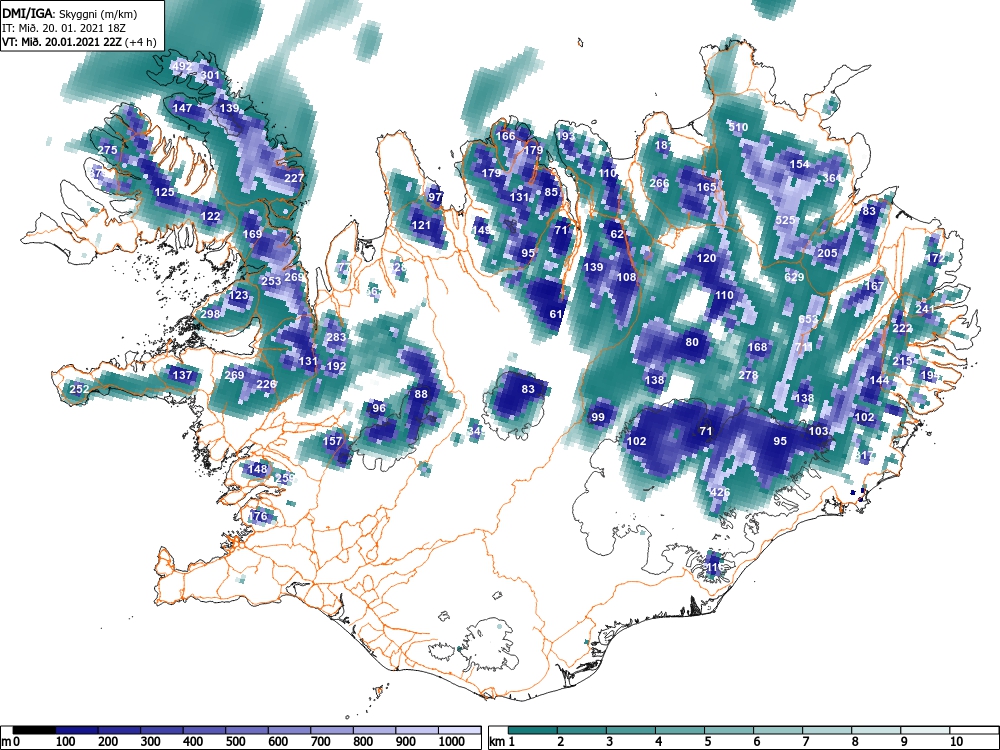This screenshot has width=1000, height=750.
Task: Click the visibility value 192 on the map
Action: click(336, 366)
